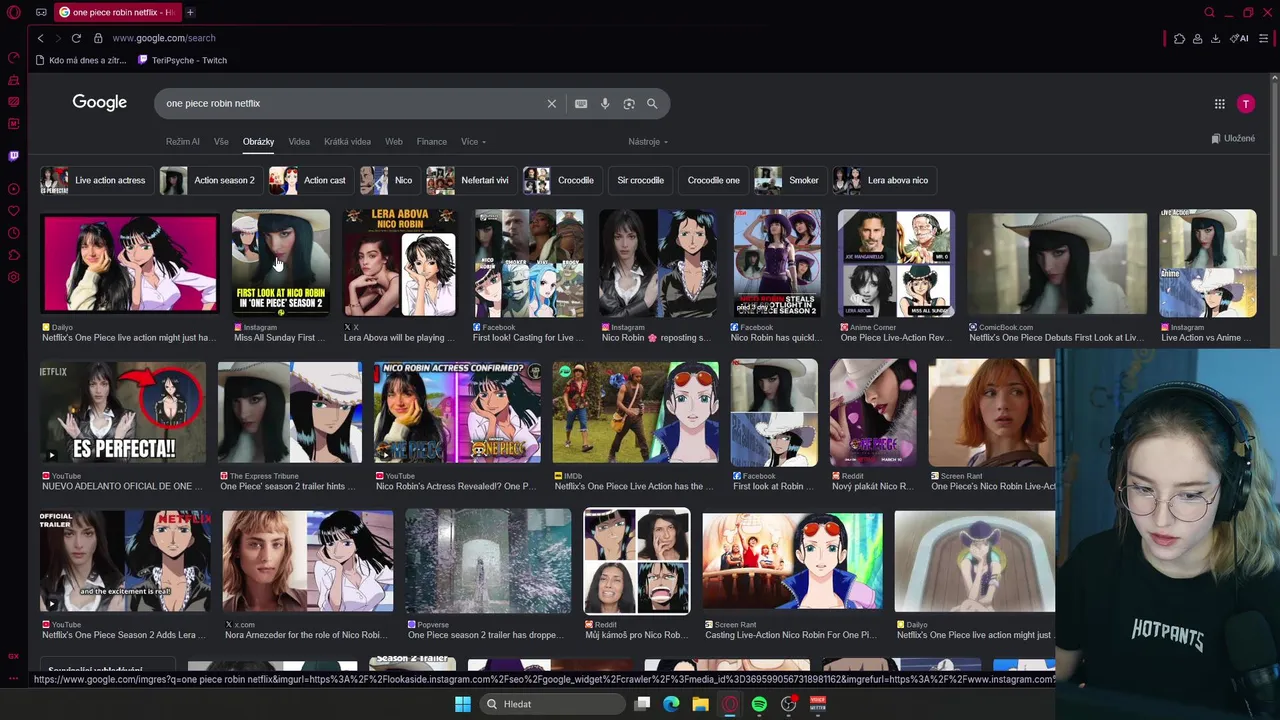1280x720 pixels.
Task: Filter by Lera abova nico chip
Action: (883, 181)
